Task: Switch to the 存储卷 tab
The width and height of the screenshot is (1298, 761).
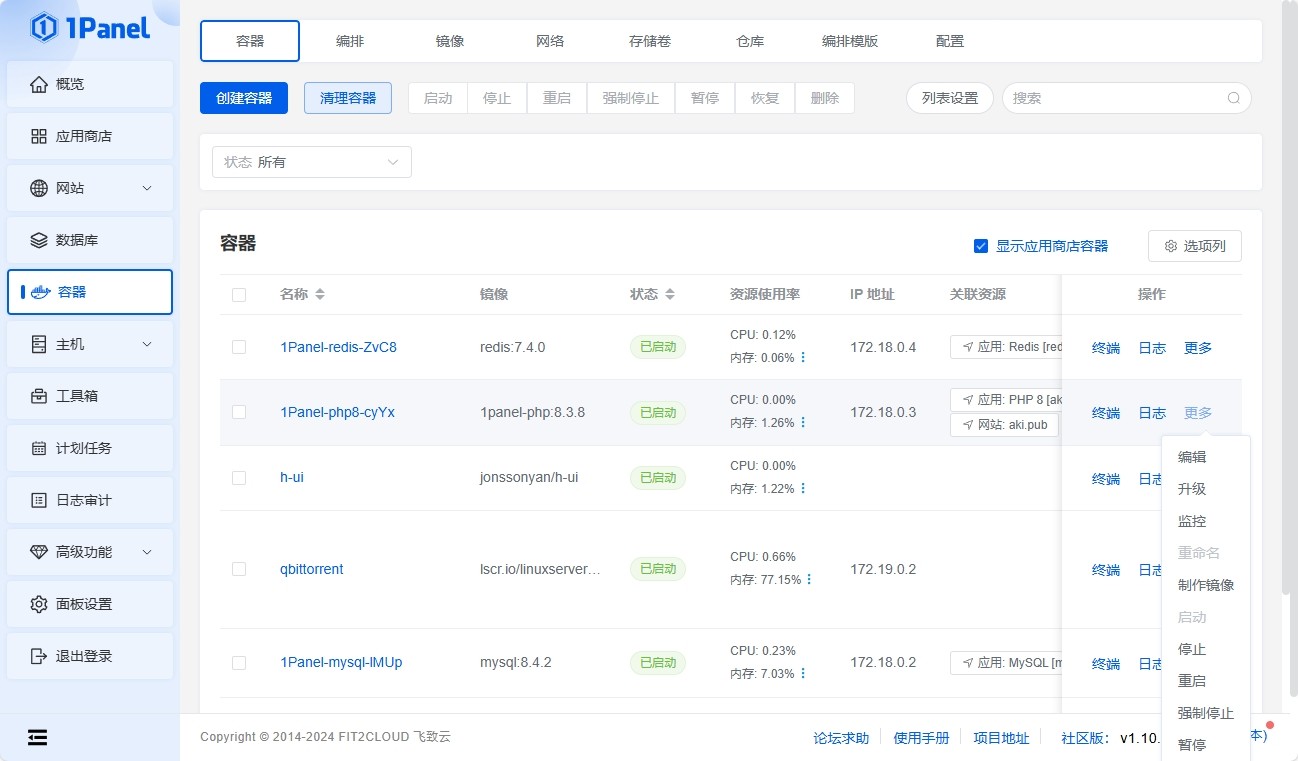Action: [650, 41]
